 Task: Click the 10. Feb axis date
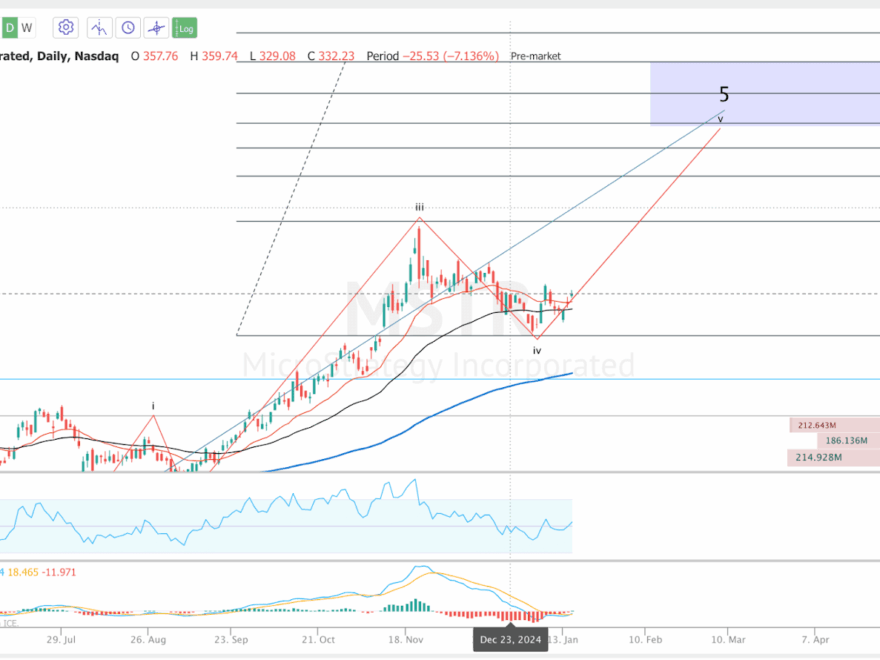(x=645, y=640)
